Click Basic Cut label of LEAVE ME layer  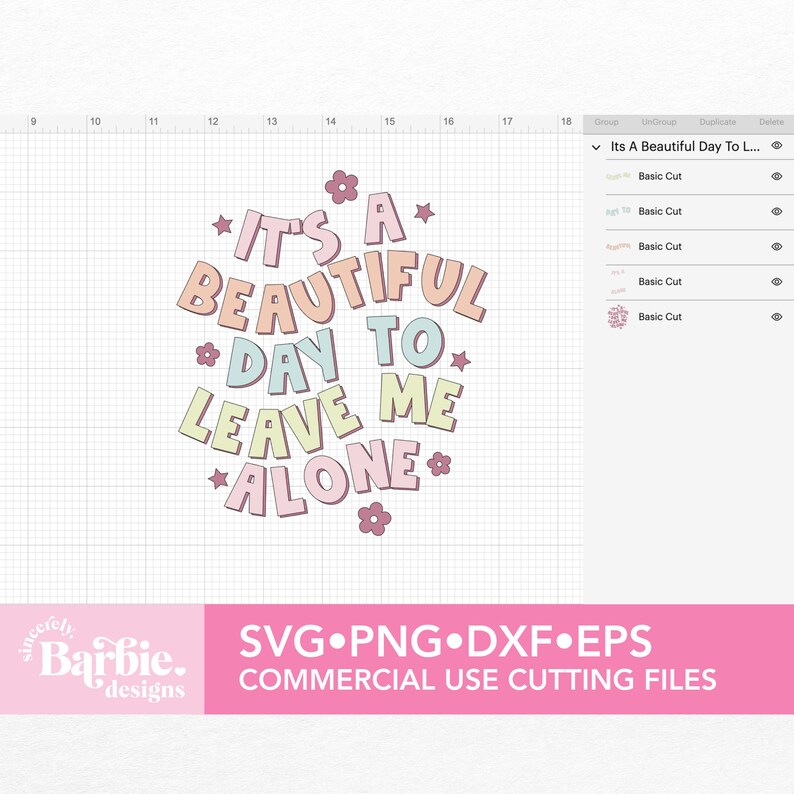tap(660, 176)
